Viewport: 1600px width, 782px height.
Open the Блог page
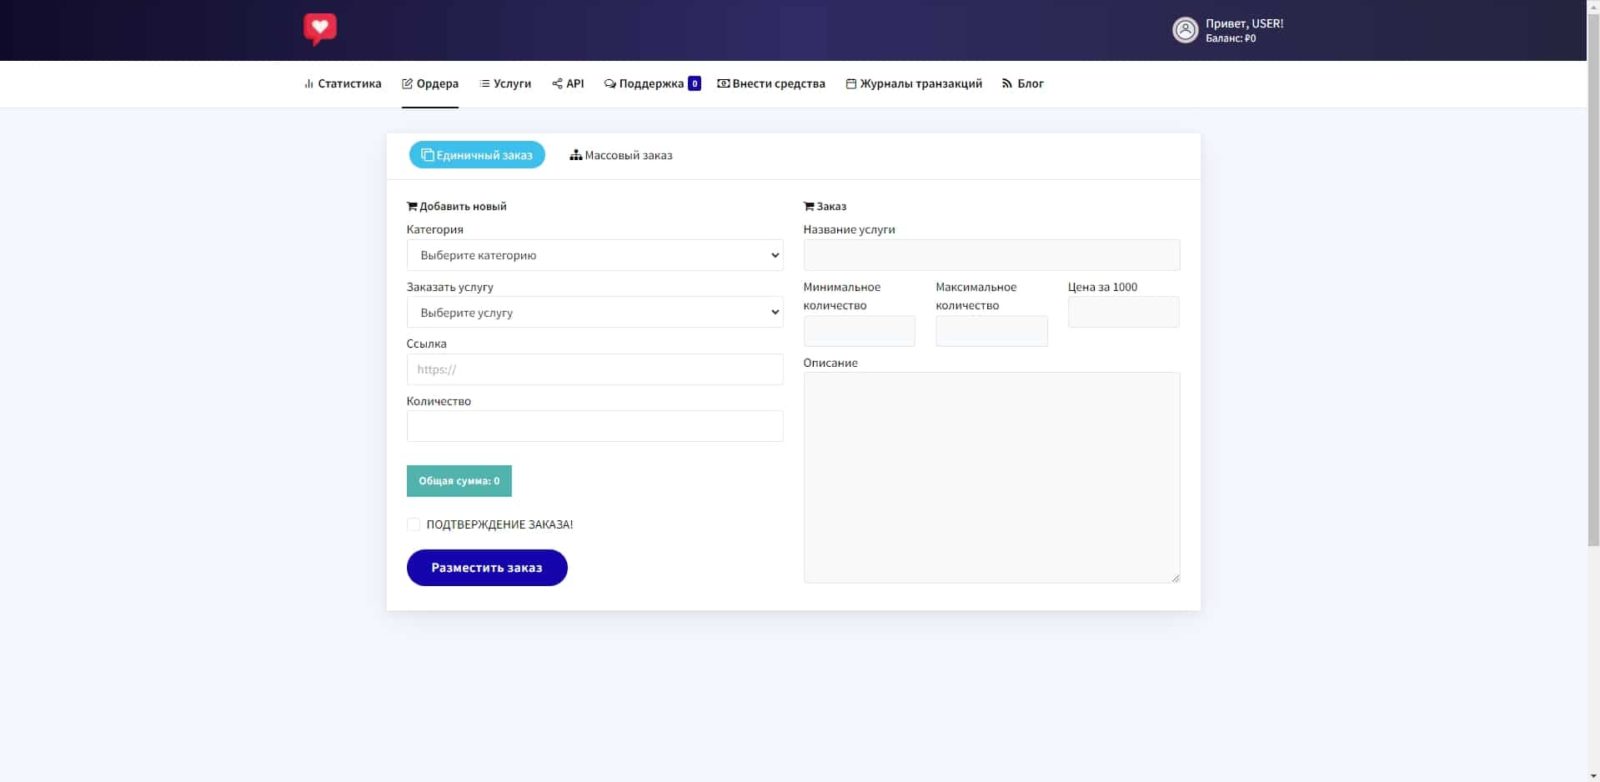pyautogui.click(x=1023, y=84)
